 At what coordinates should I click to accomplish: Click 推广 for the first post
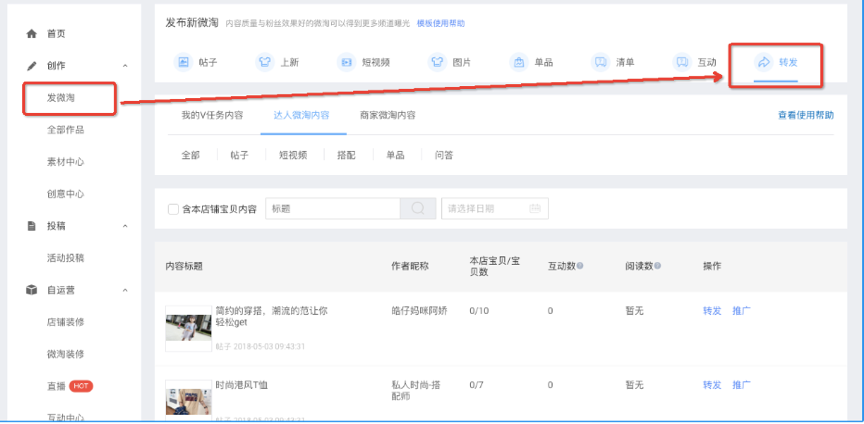click(741, 311)
